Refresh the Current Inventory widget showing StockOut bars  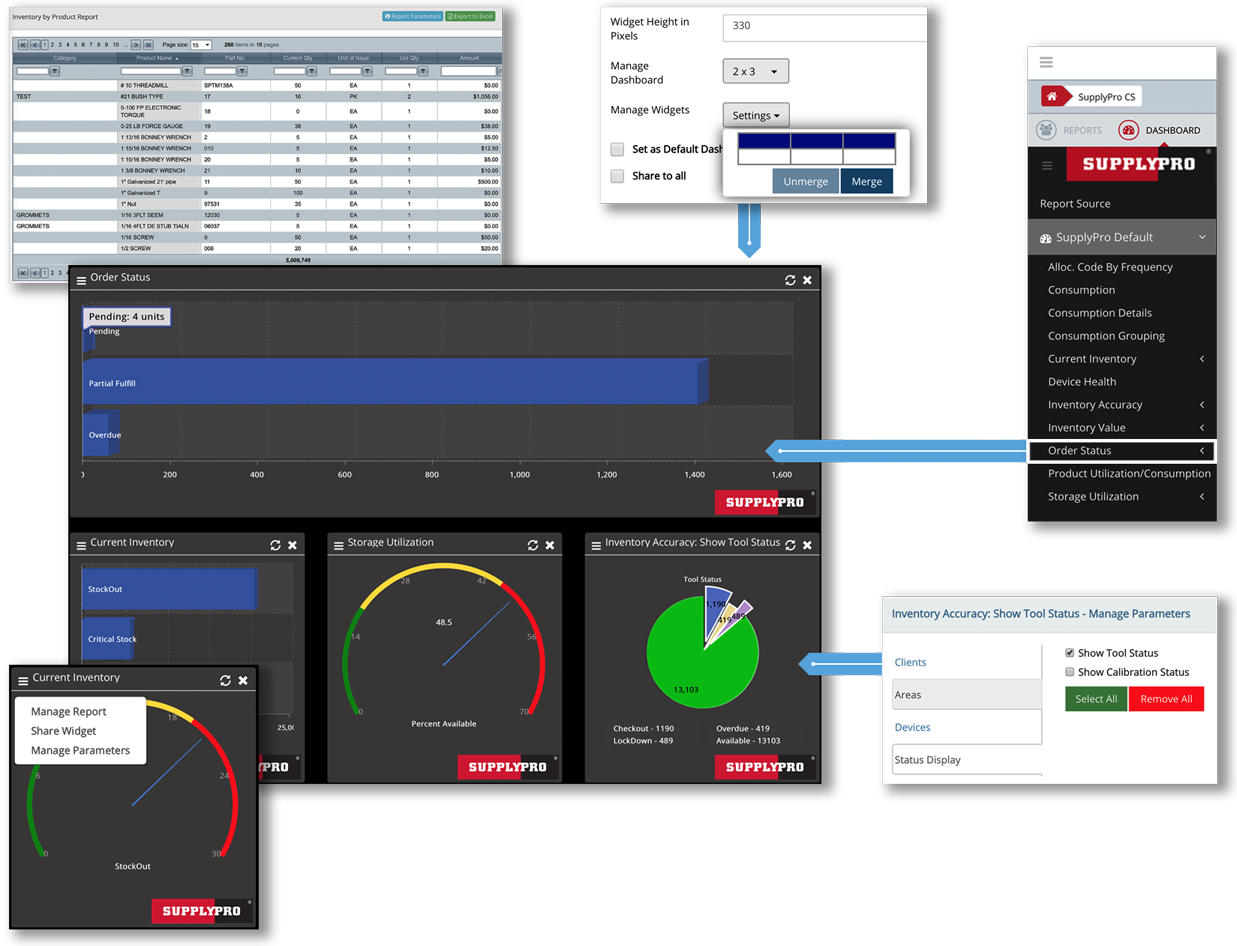tap(275, 545)
